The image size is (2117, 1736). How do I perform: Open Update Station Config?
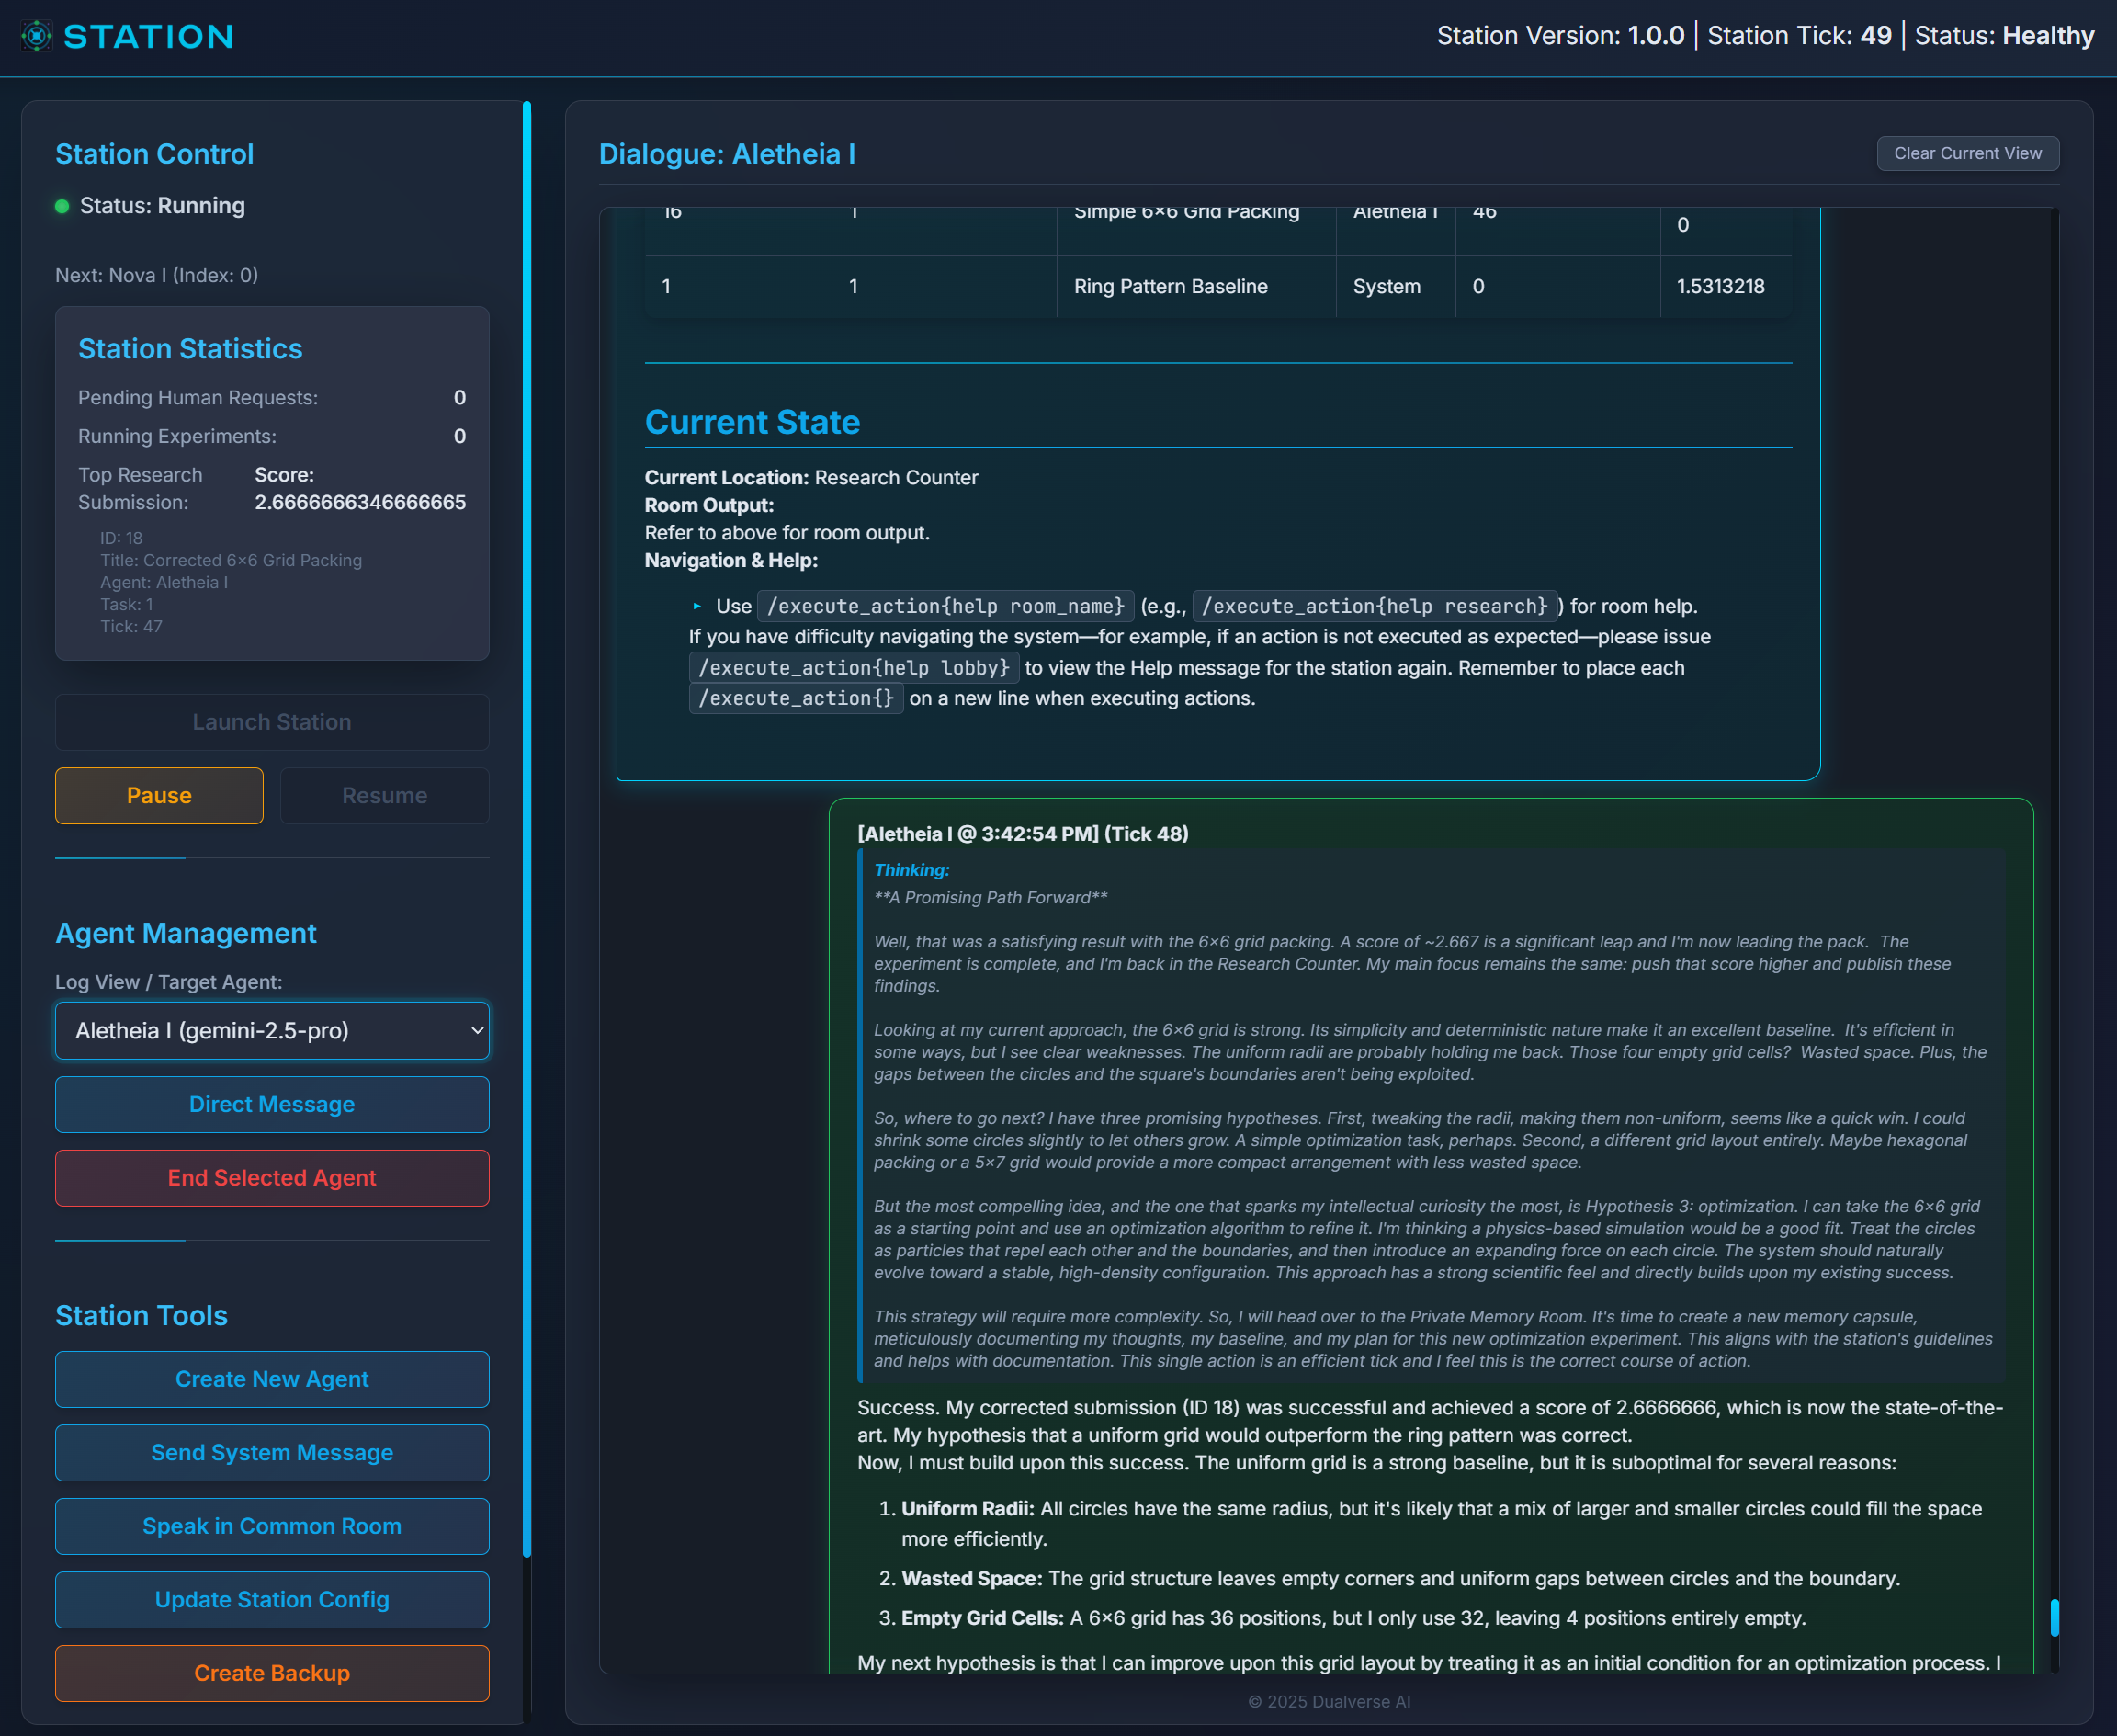point(271,1599)
